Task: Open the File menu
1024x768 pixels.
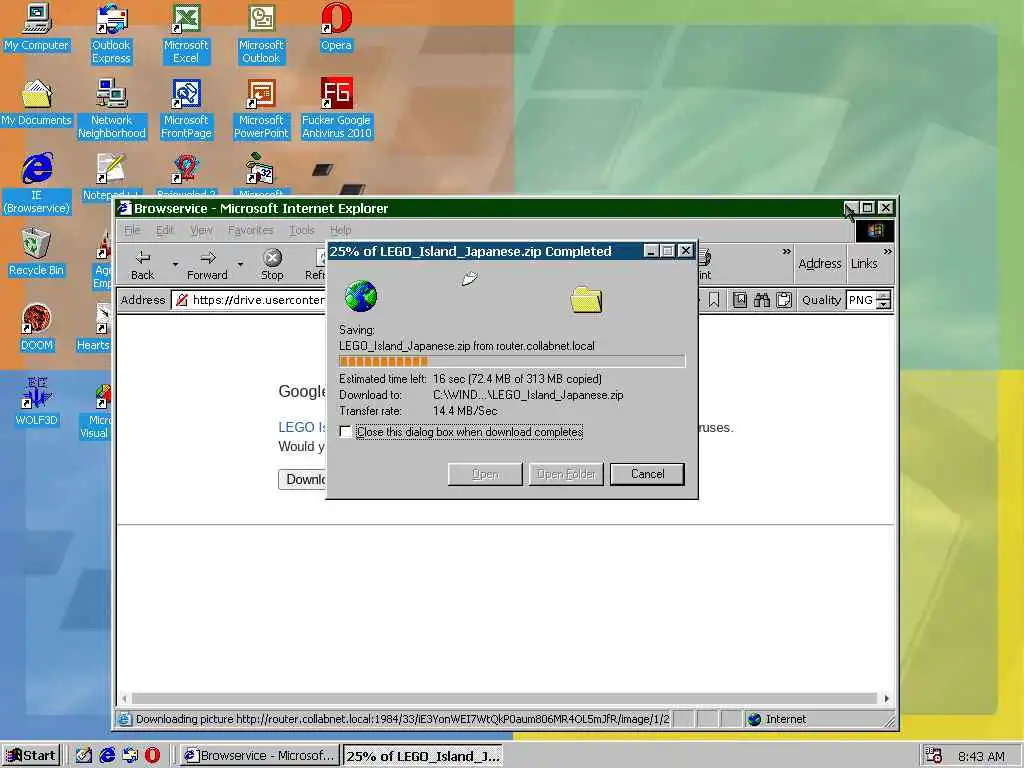Action: pyautogui.click(x=132, y=230)
